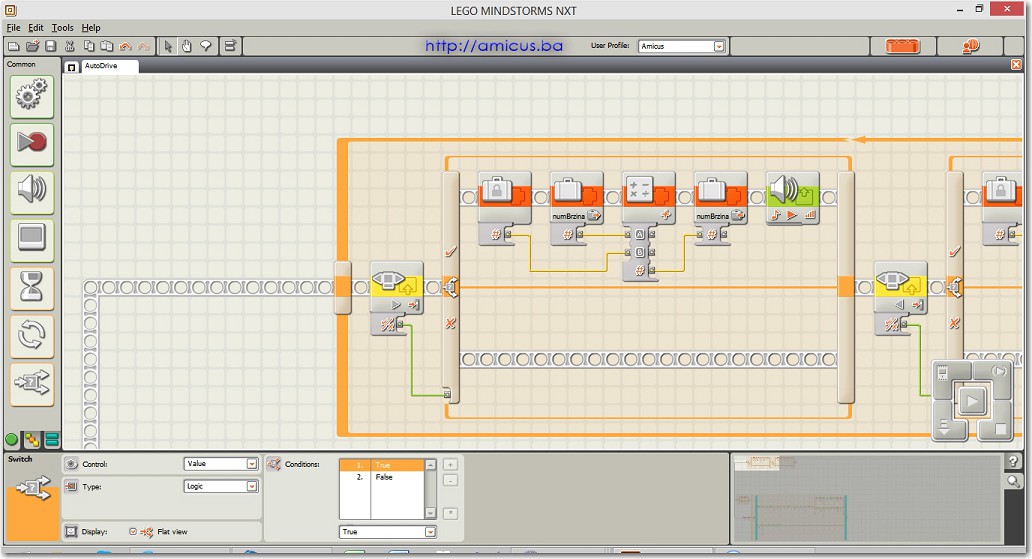
Task: Click the Download and Run play button
Action: tap(971, 400)
